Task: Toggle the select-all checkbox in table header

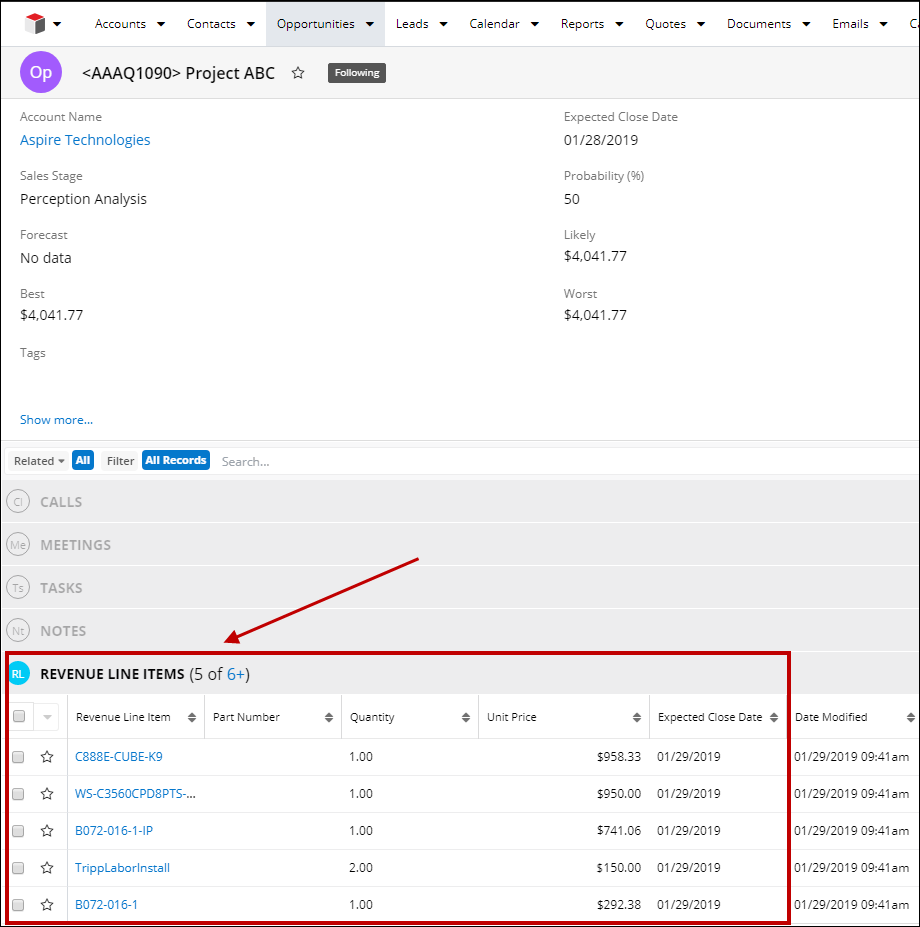Action: [x=19, y=717]
